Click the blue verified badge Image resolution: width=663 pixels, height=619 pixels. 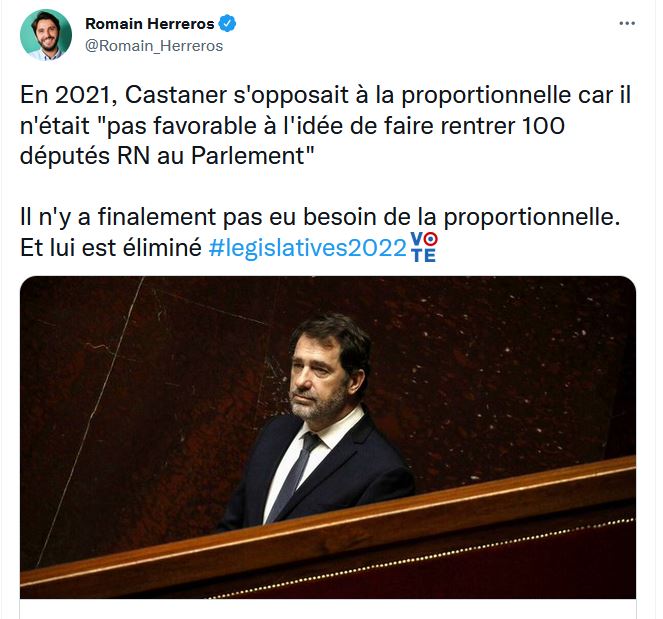(227, 24)
